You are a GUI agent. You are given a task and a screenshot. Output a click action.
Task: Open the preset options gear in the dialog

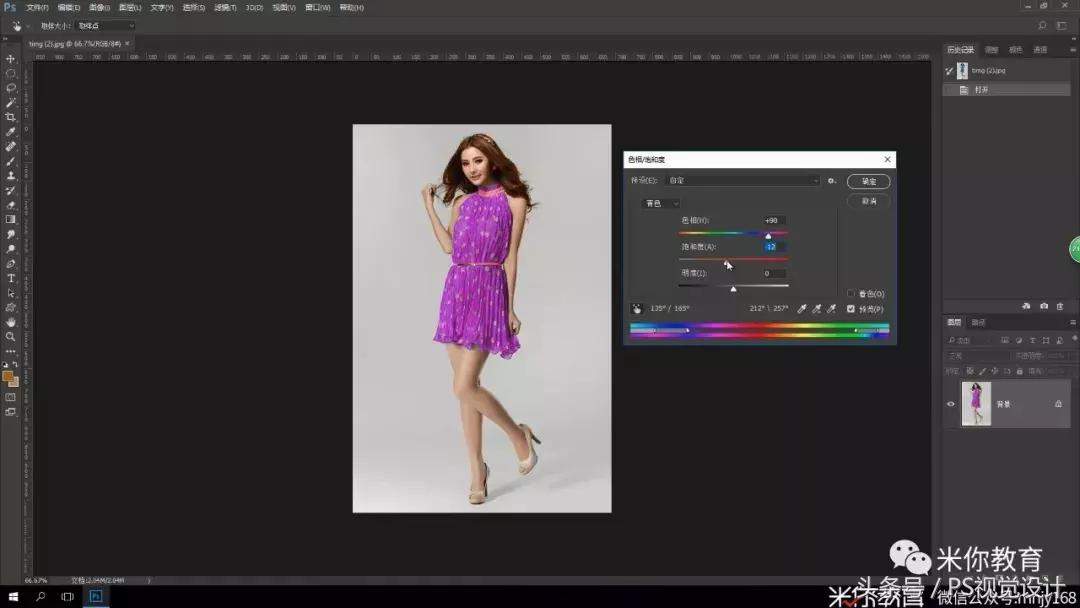pyautogui.click(x=831, y=181)
